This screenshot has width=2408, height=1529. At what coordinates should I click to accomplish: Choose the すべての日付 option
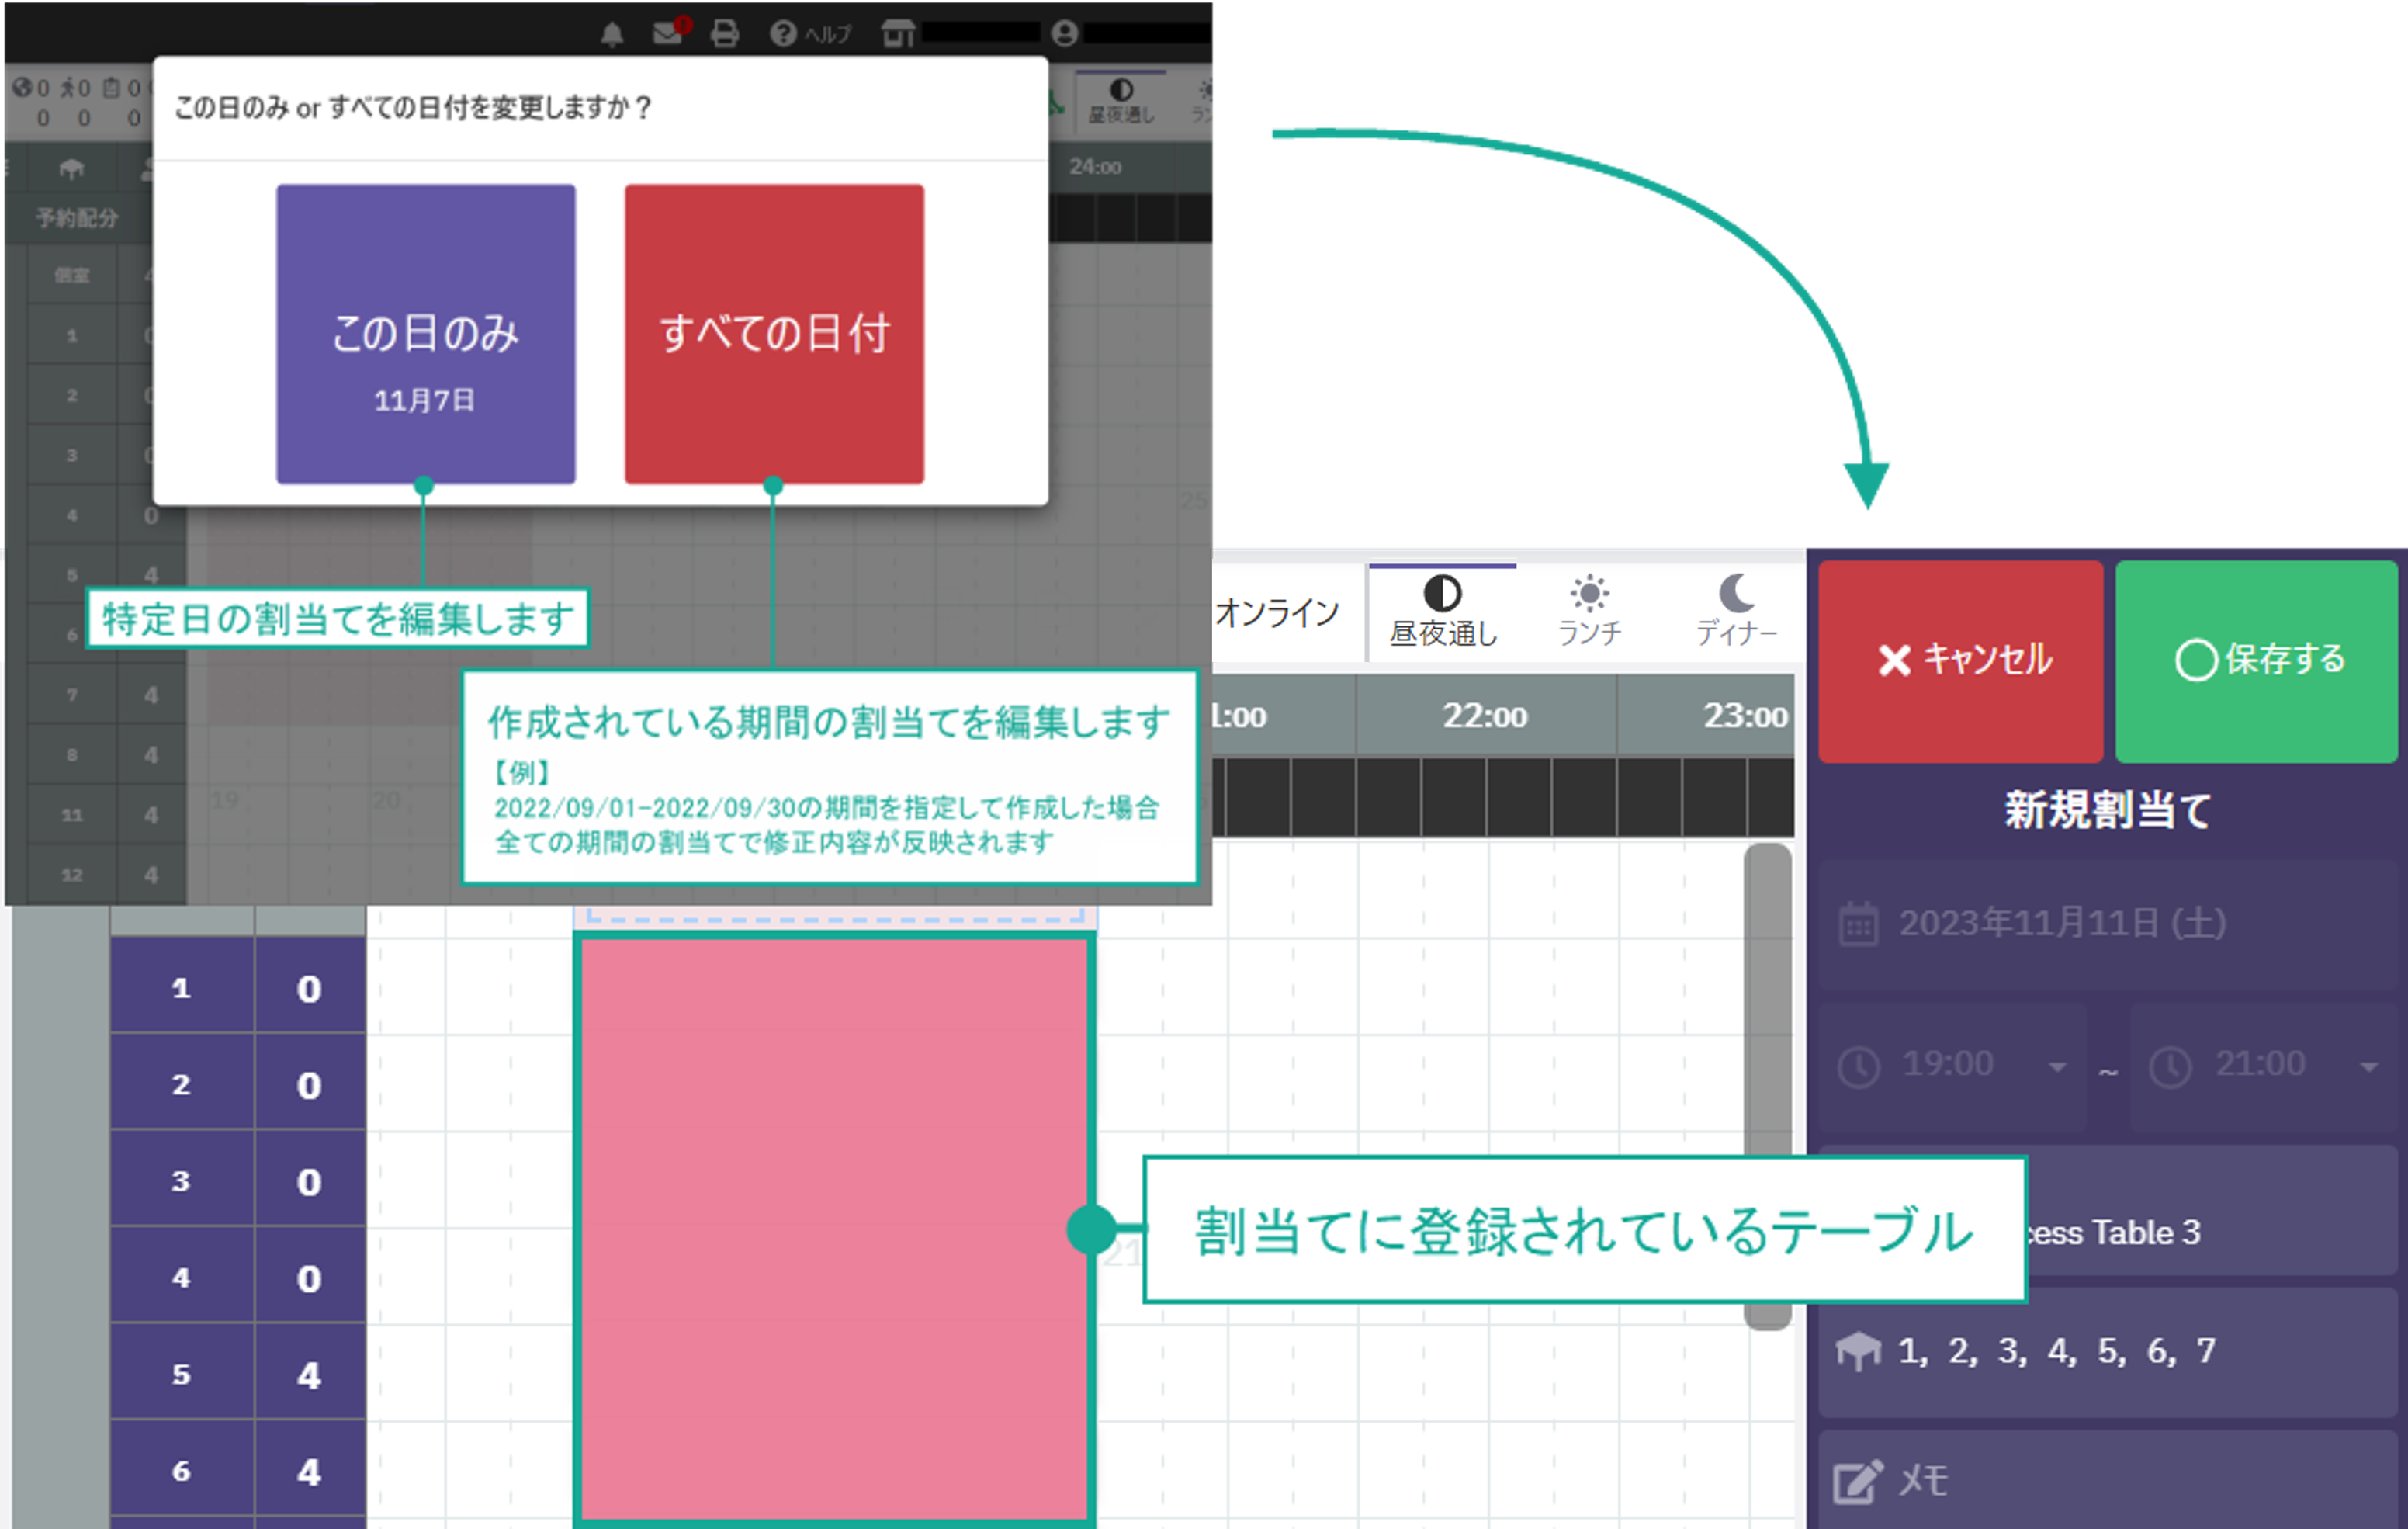[x=774, y=334]
